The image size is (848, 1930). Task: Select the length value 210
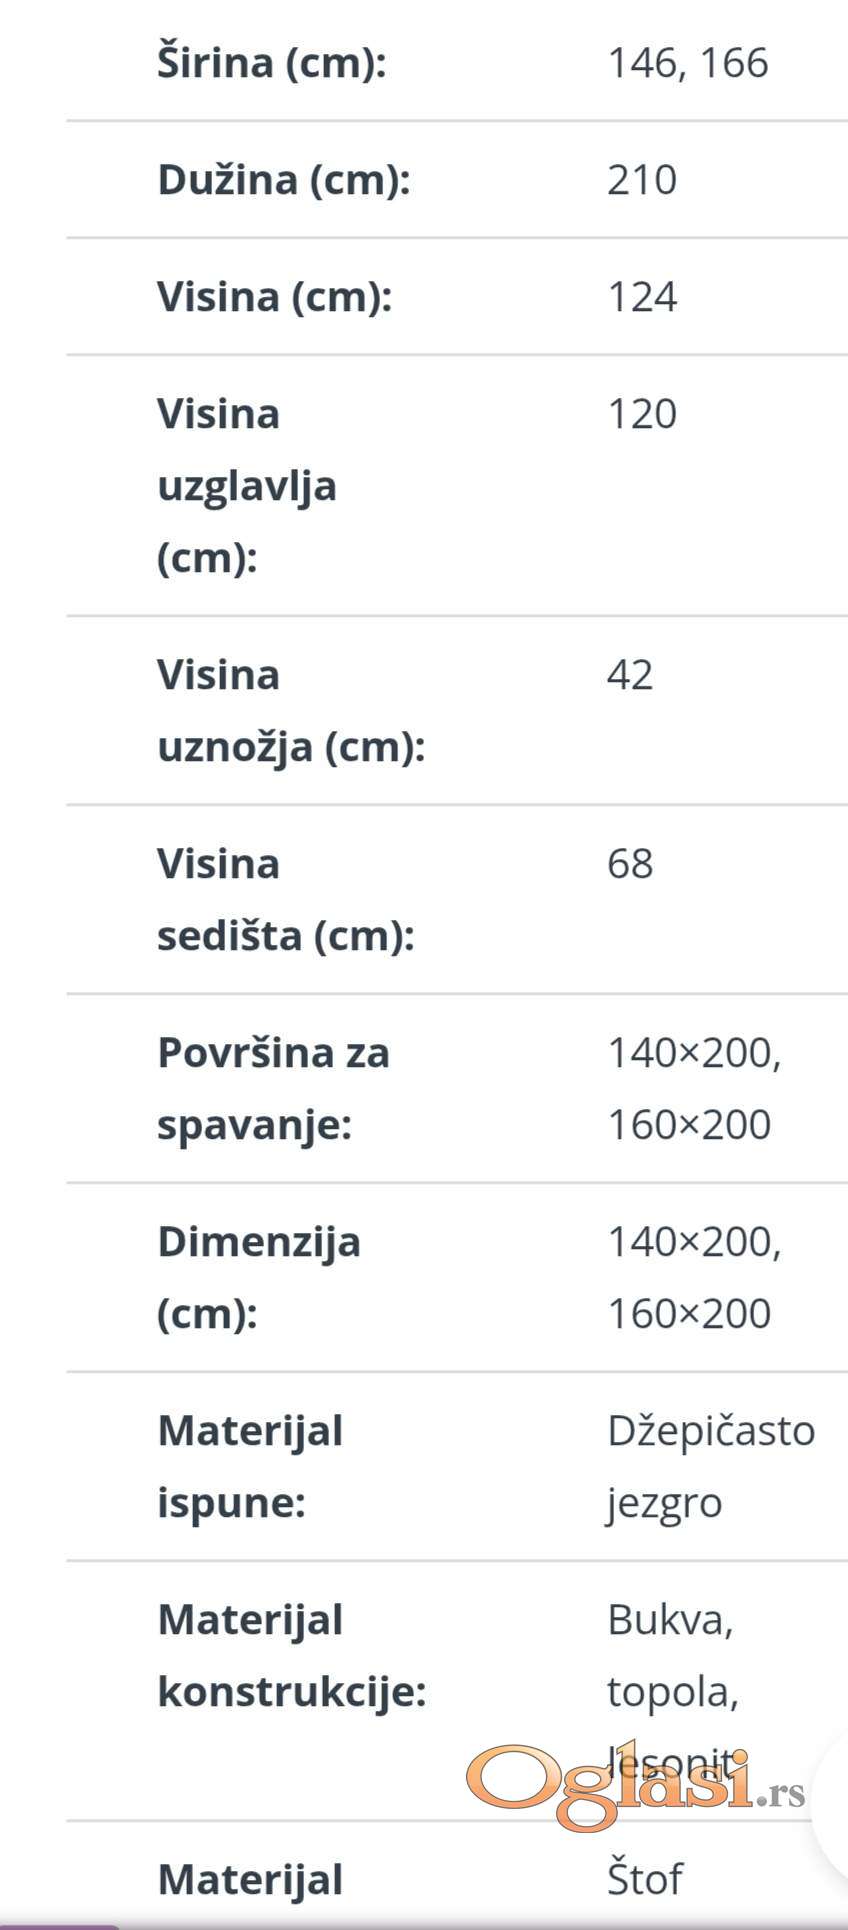642,180
